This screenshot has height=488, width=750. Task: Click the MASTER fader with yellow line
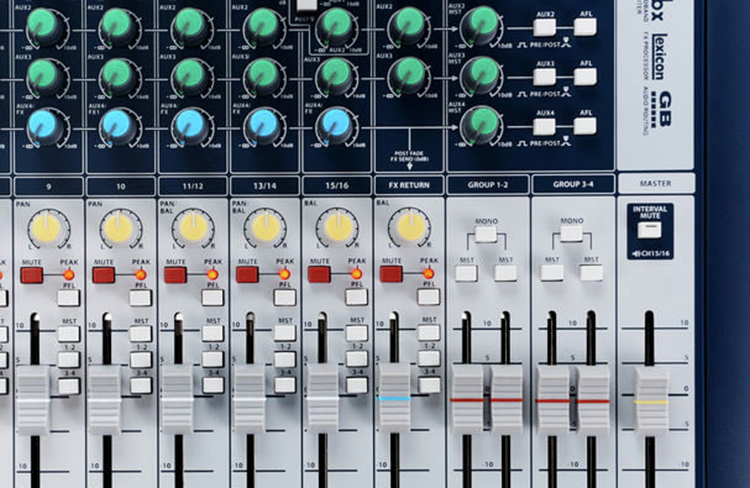point(651,401)
